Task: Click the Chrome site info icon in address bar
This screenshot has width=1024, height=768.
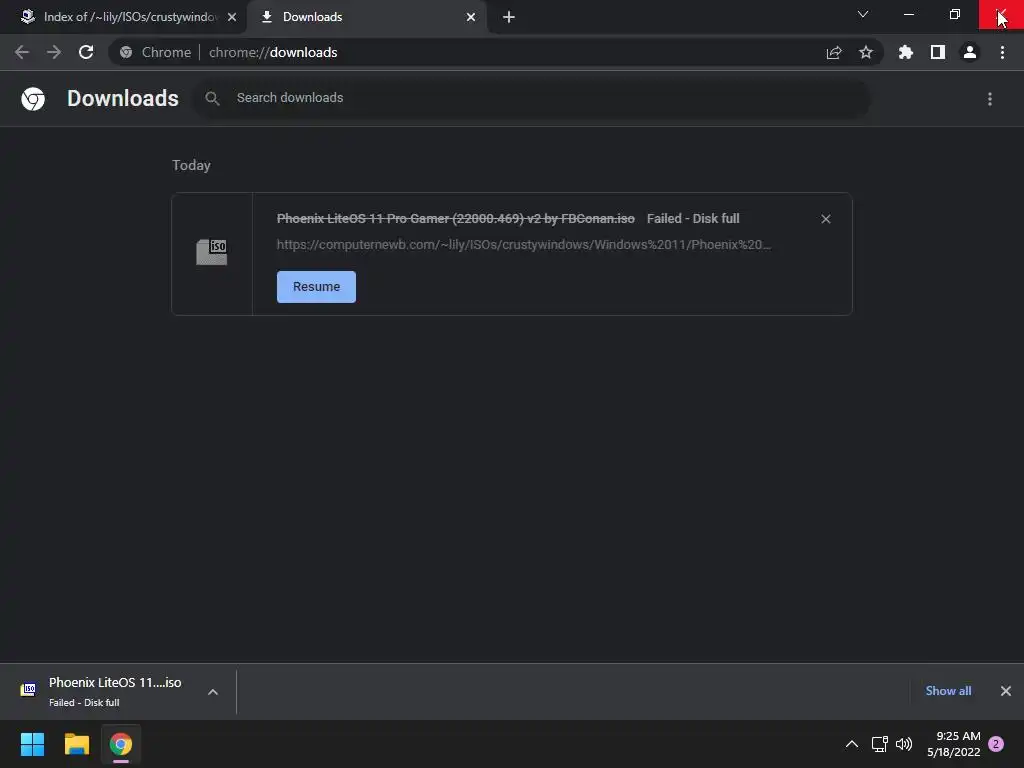Action: point(126,52)
